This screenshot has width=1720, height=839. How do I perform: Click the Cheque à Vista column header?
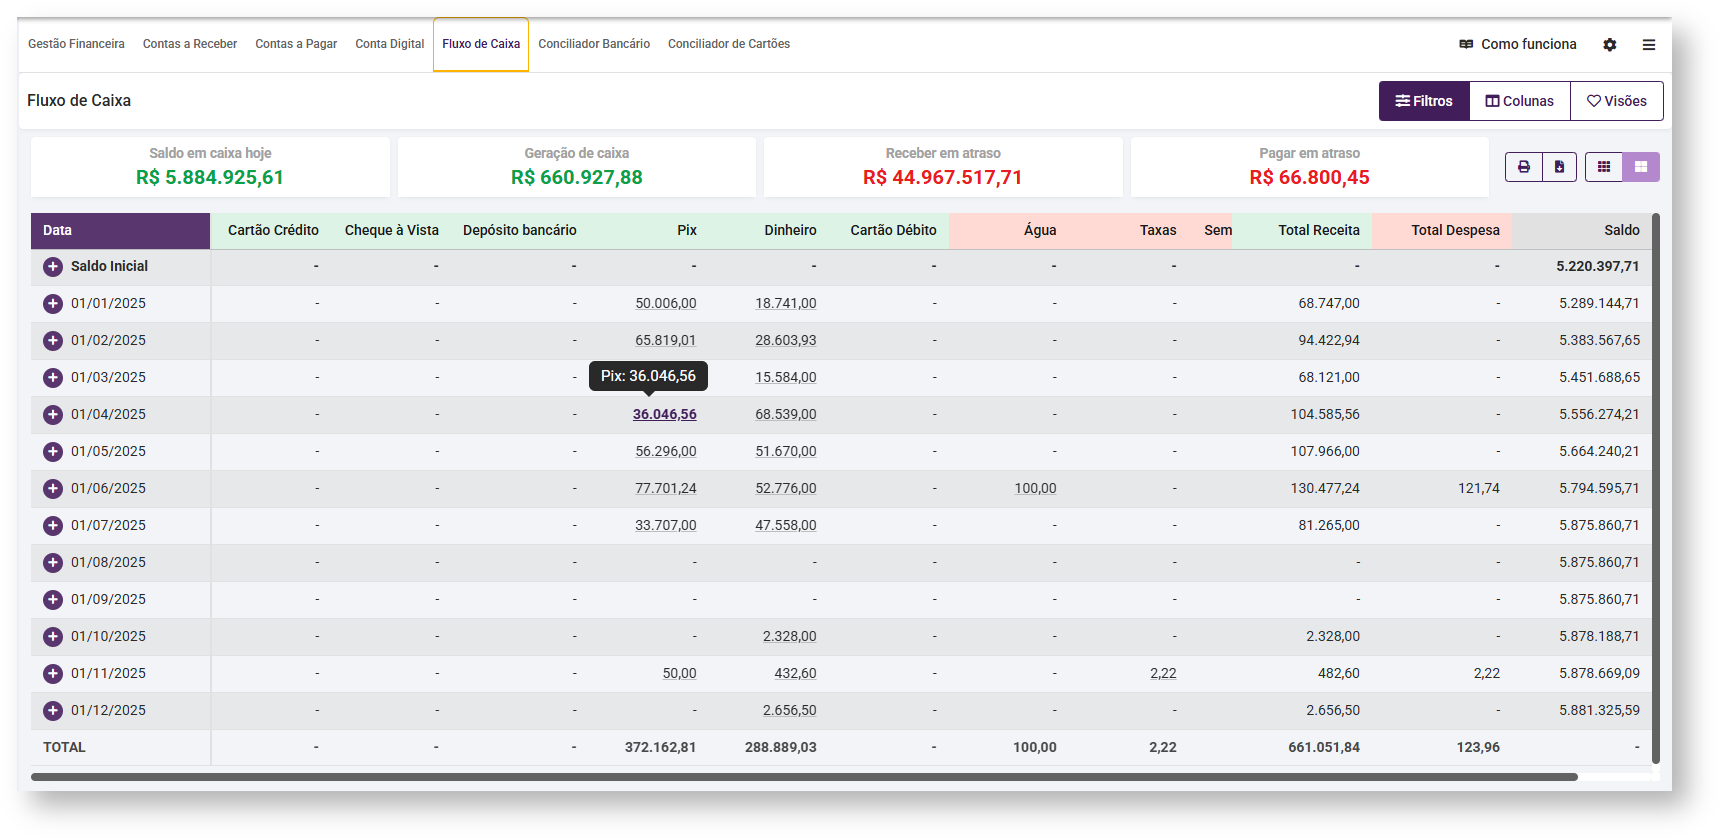click(392, 230)
